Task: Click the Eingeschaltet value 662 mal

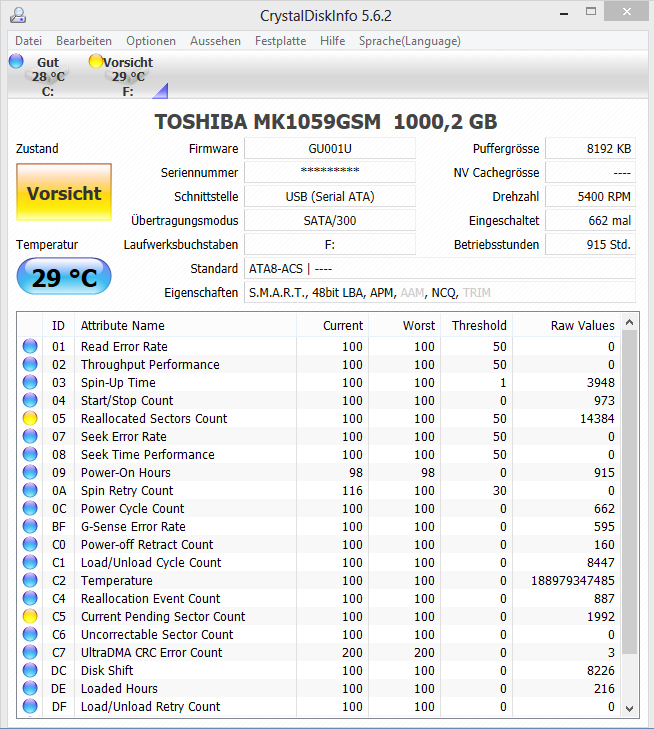Action: pos(590,220)
